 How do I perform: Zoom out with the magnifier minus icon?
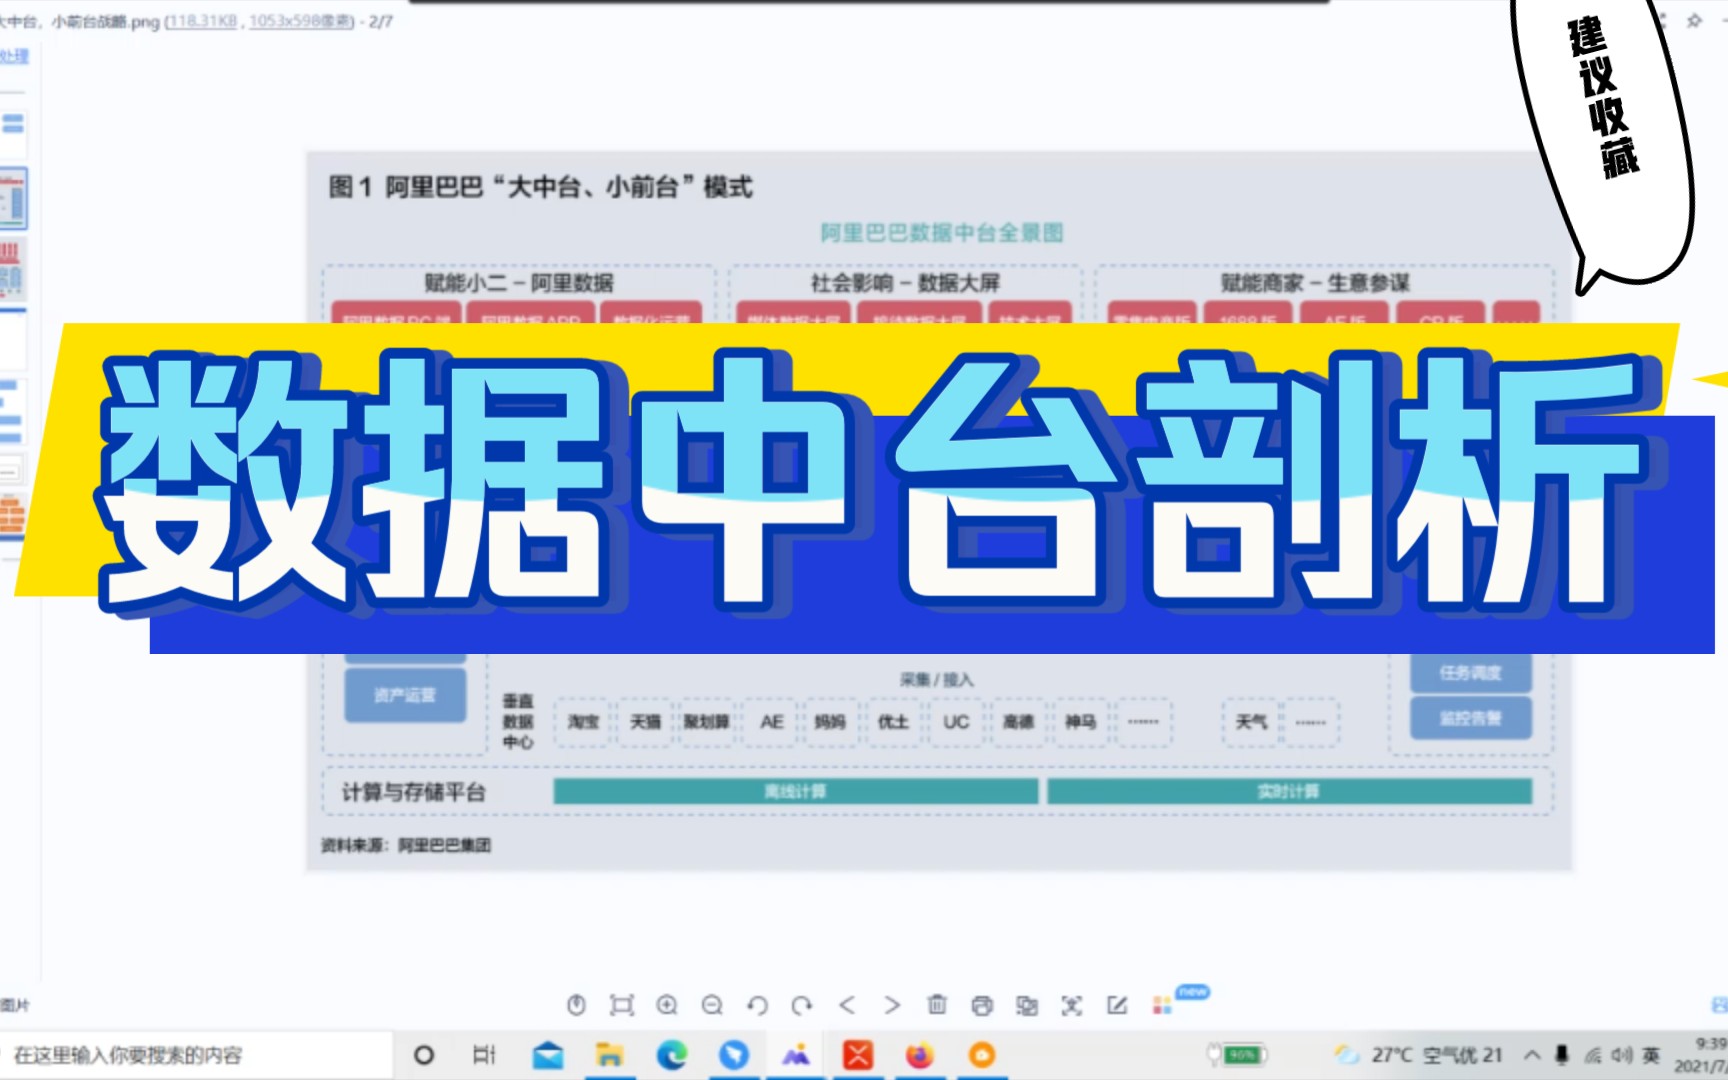[712, 1005]
